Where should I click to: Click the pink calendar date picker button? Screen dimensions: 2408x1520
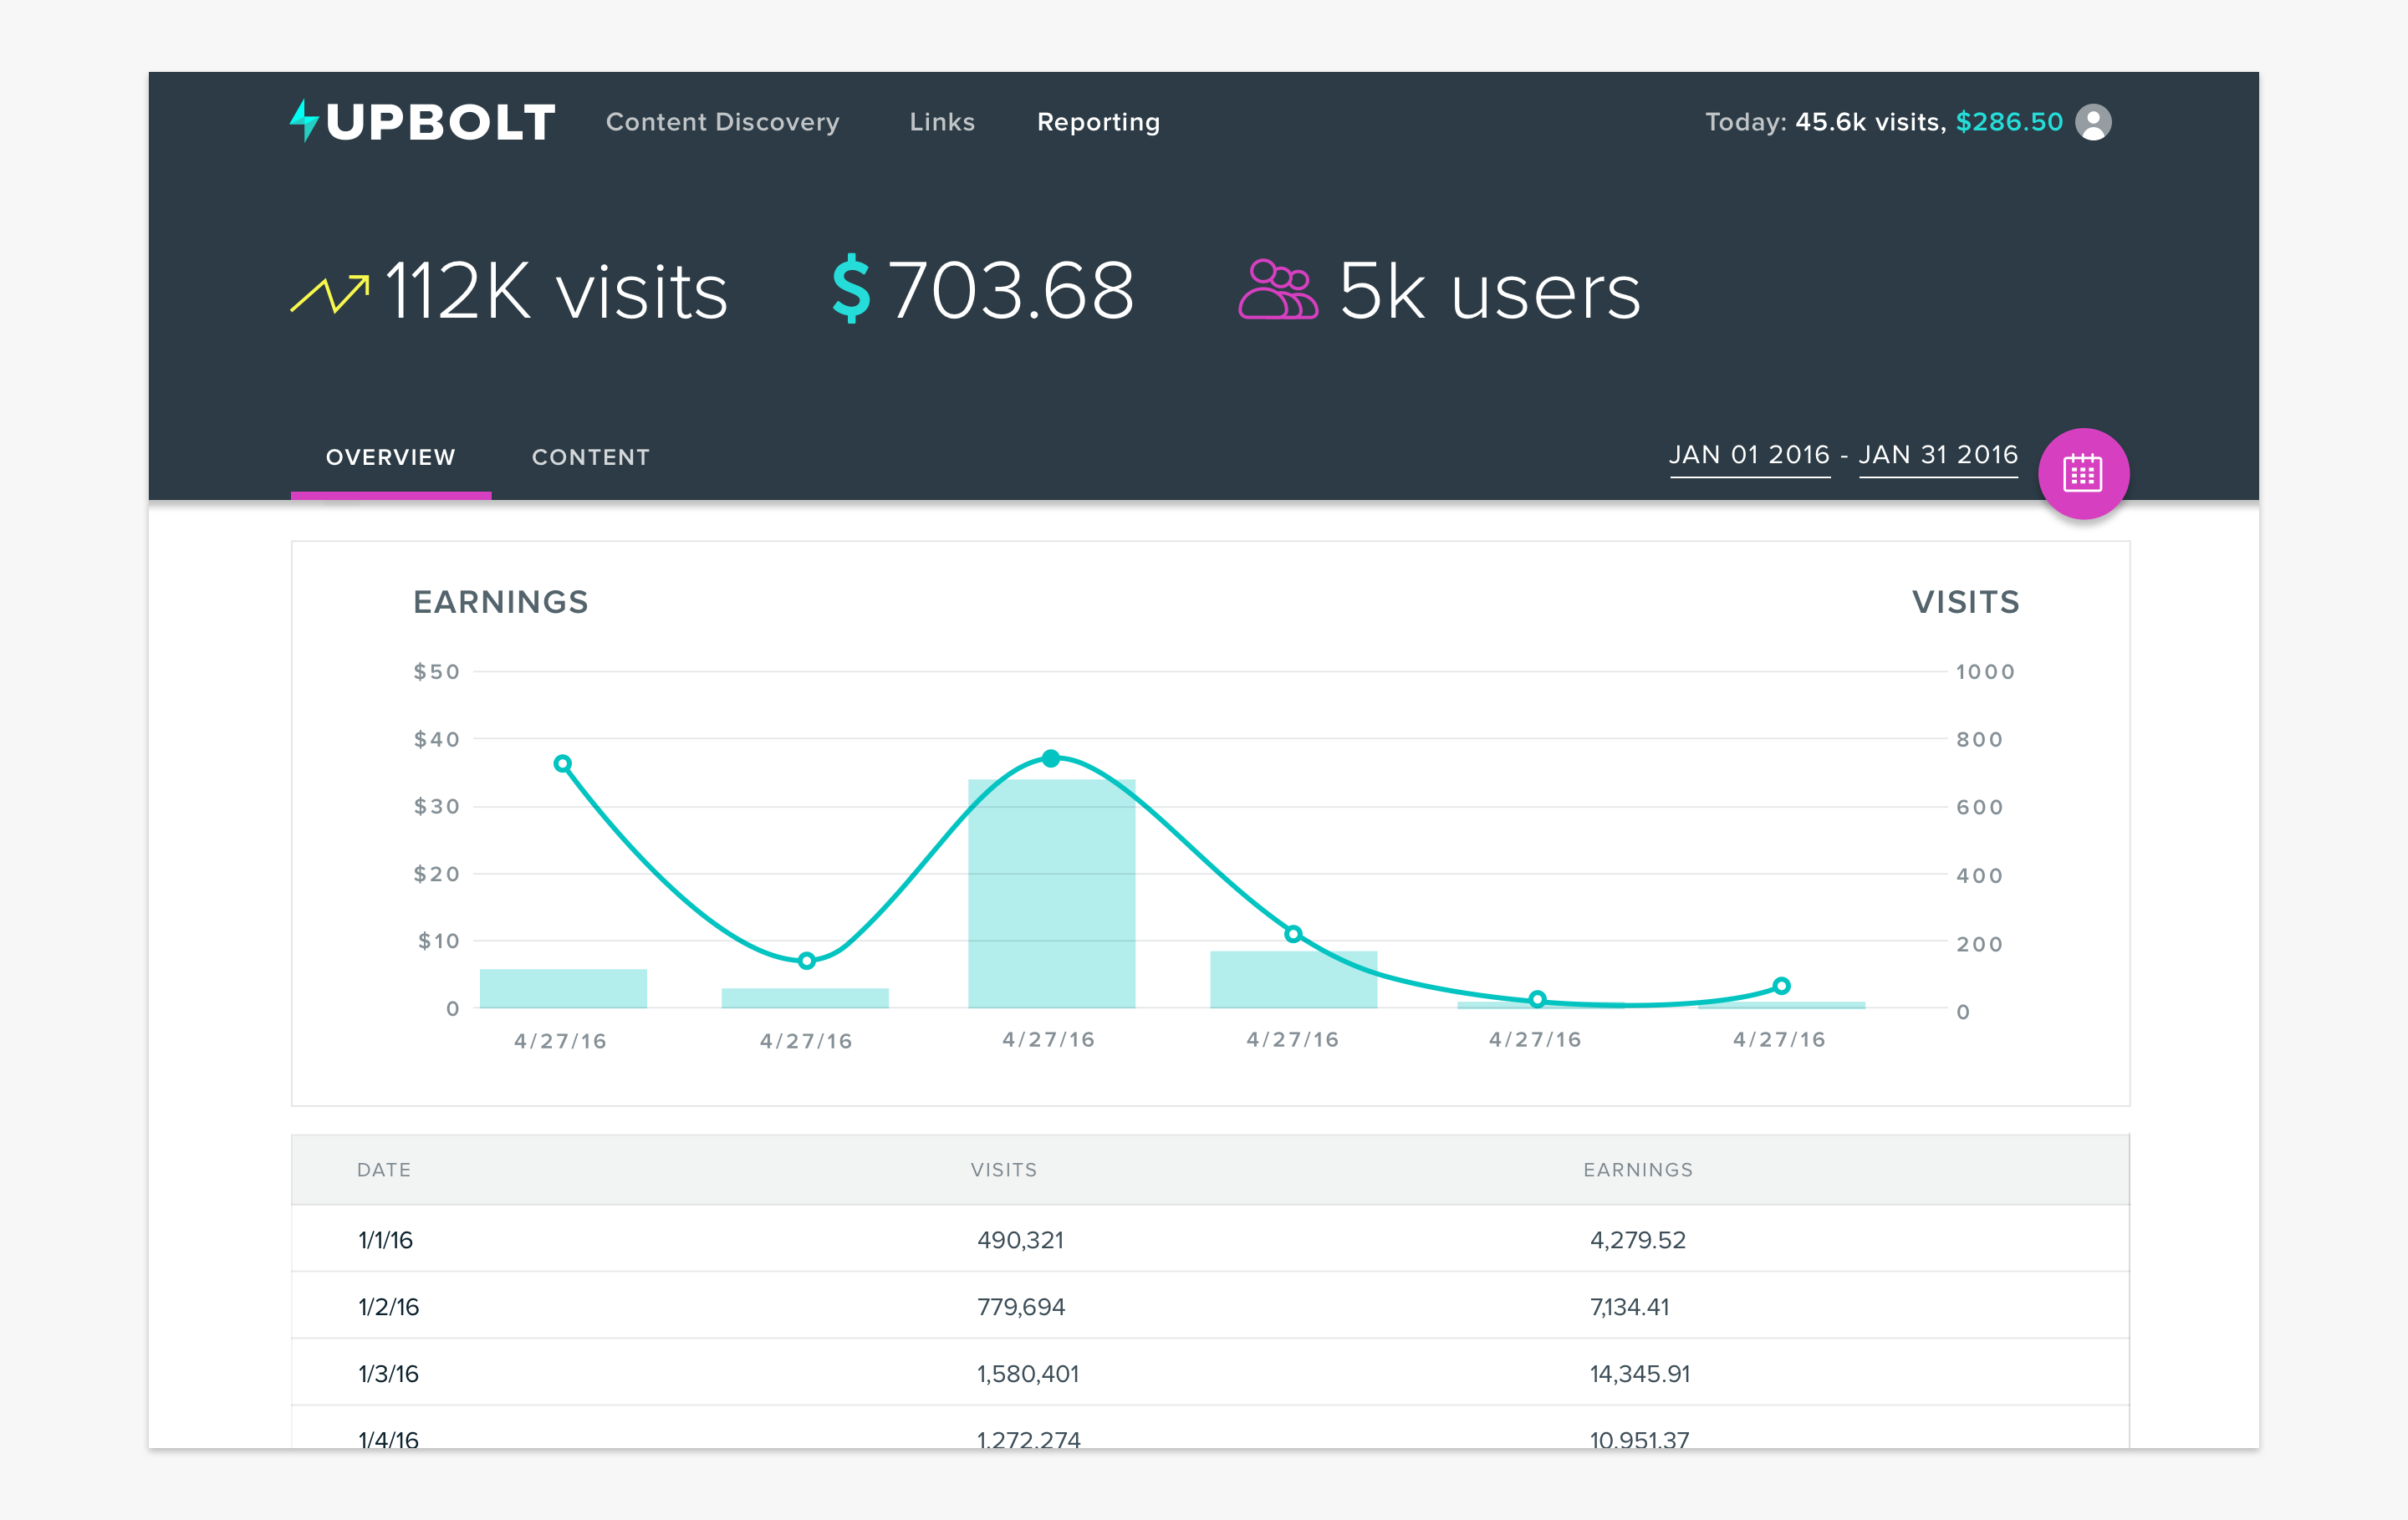click(x=2082, y=473)
